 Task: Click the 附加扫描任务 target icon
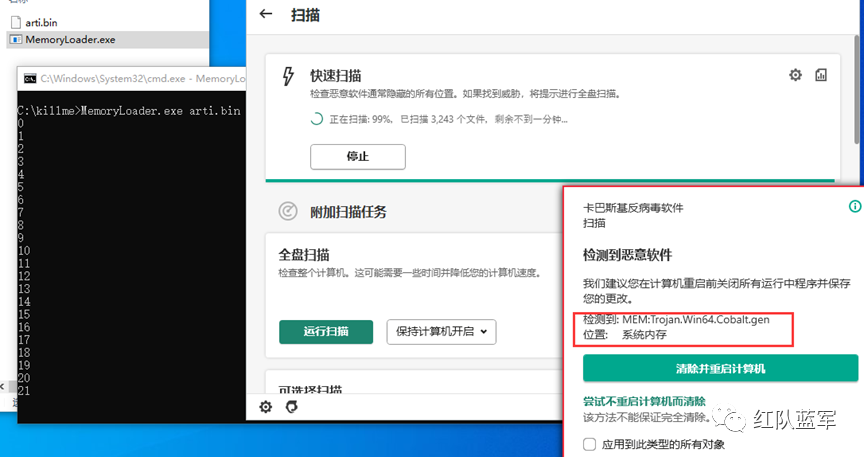point(288,211)
